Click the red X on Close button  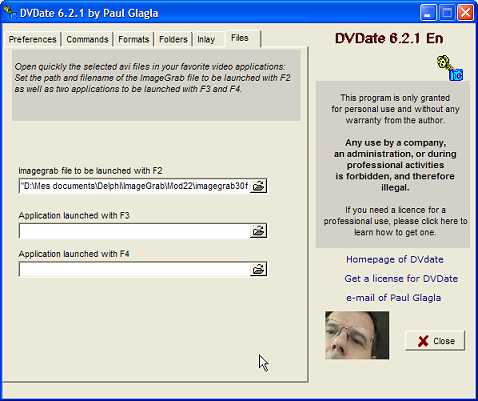tap(423, 341)
